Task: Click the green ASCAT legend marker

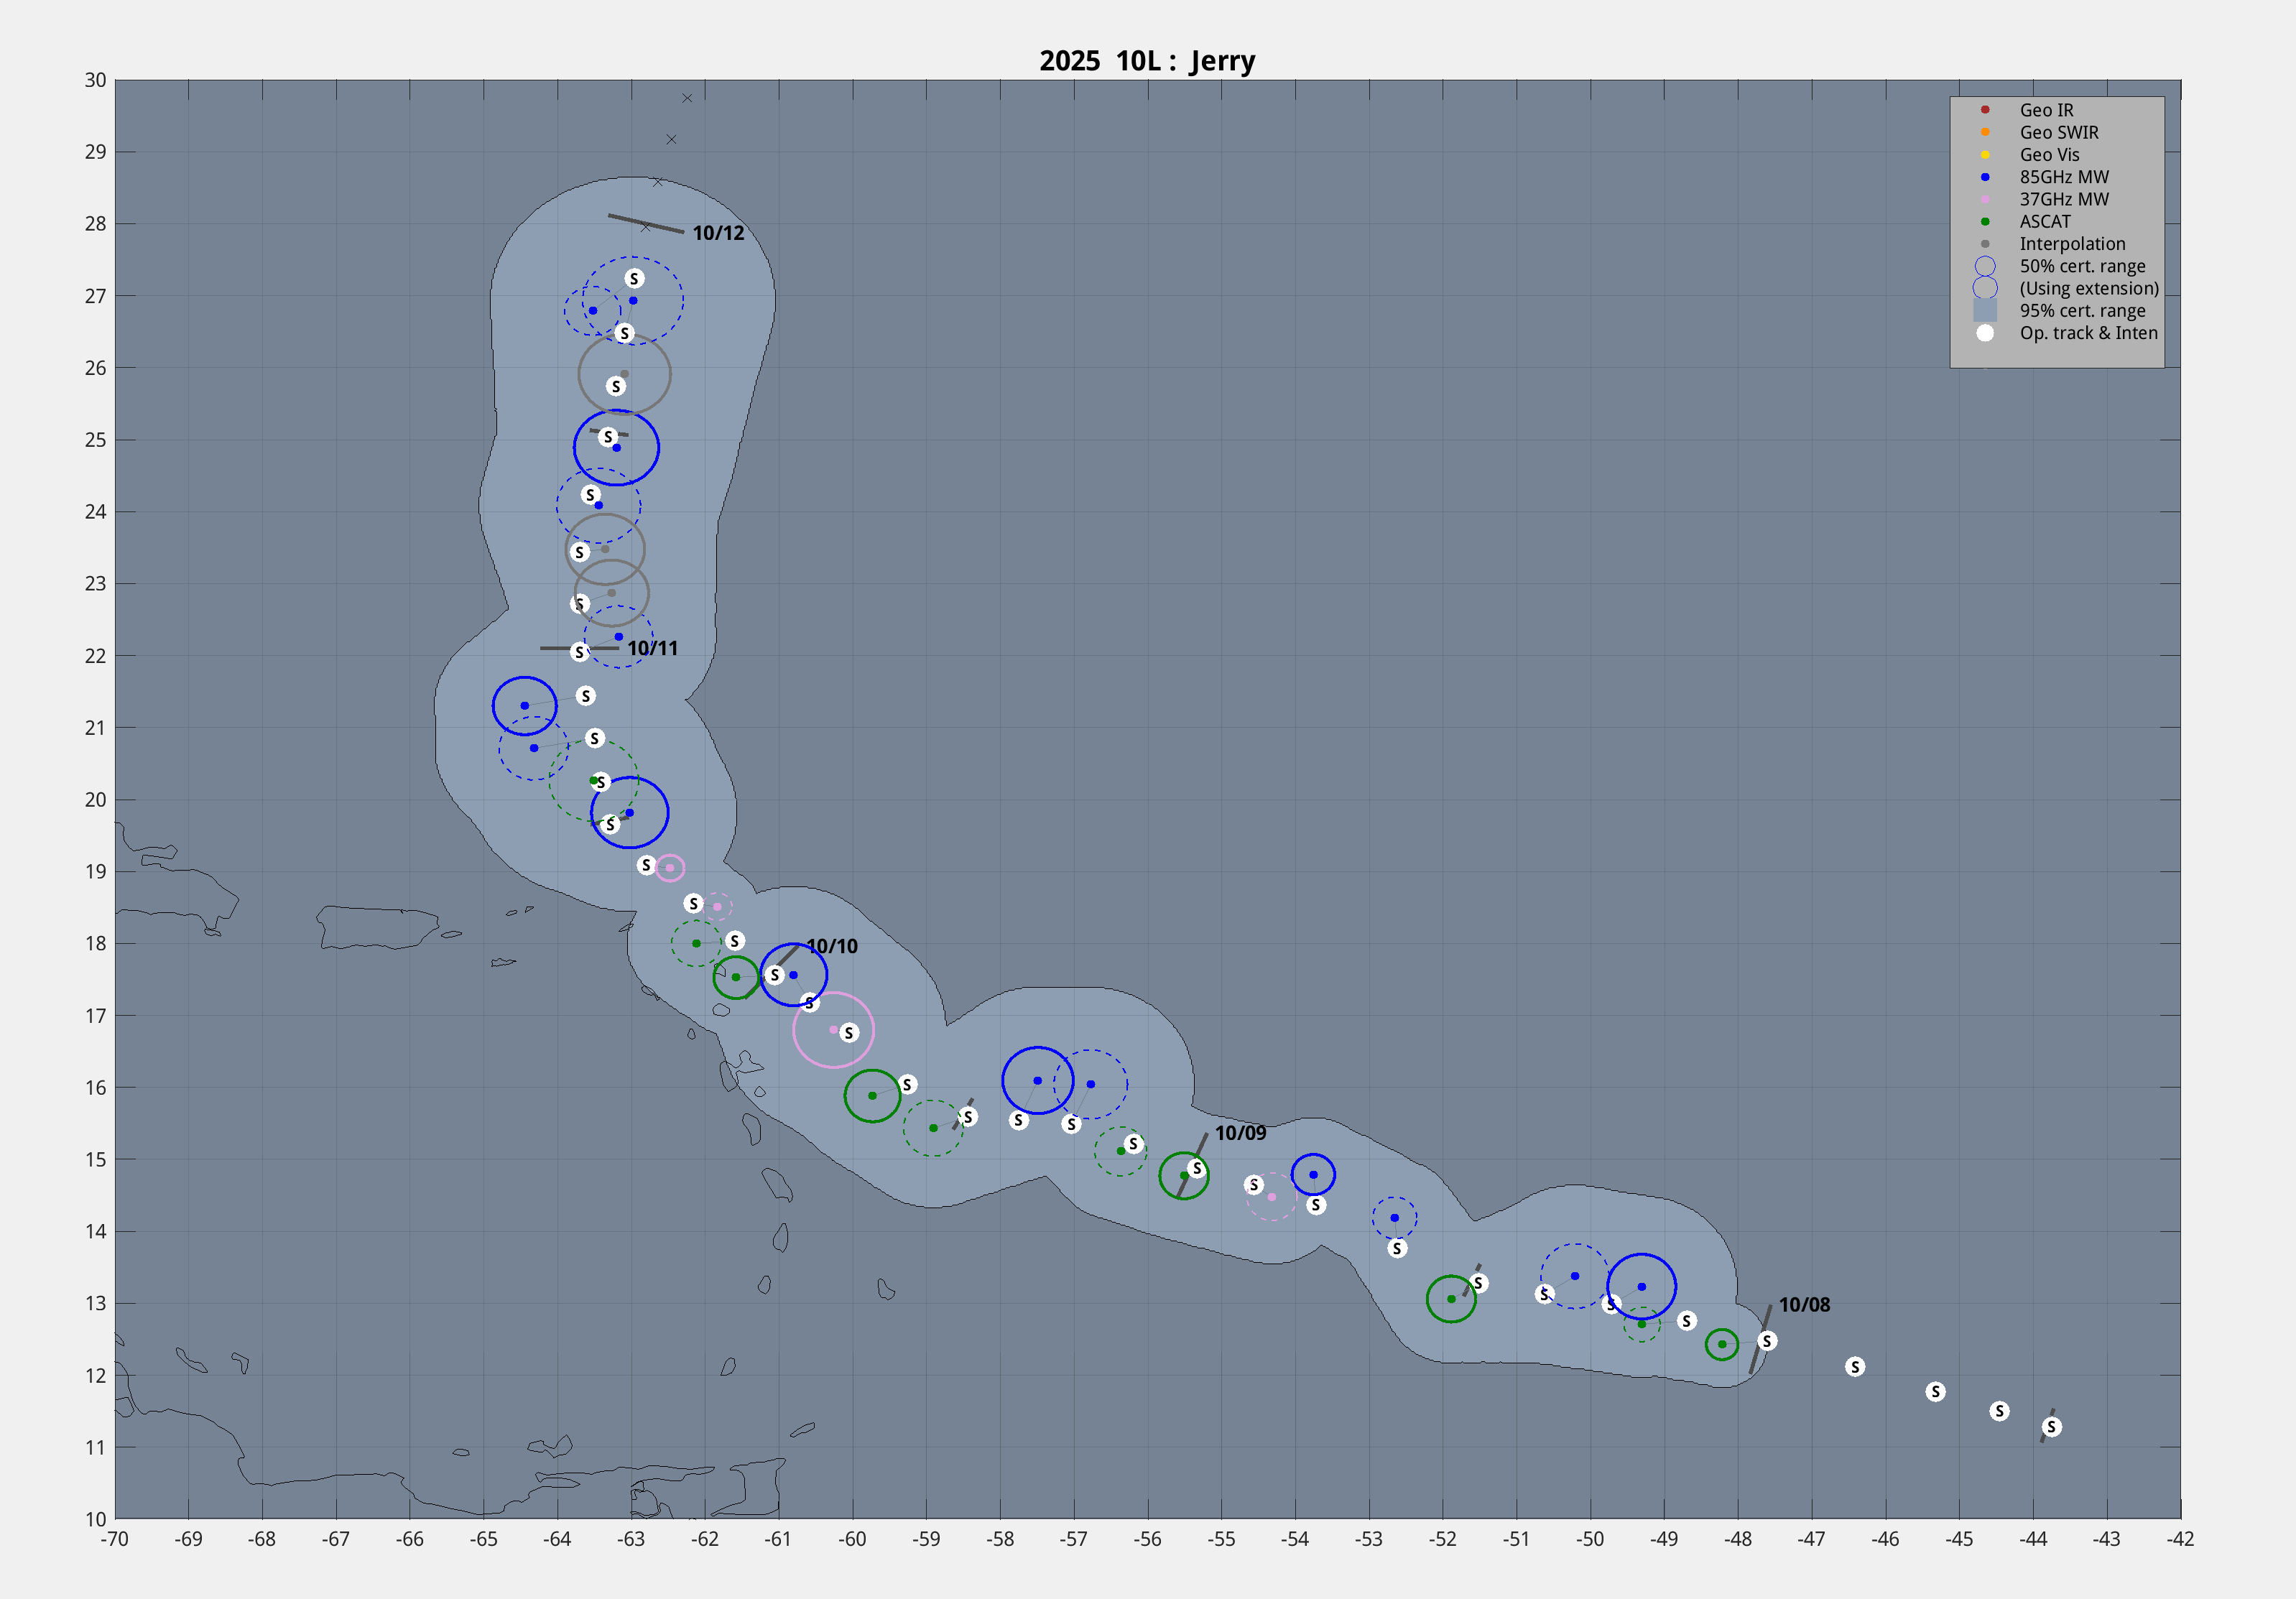Action: (x=1985, y=222)
